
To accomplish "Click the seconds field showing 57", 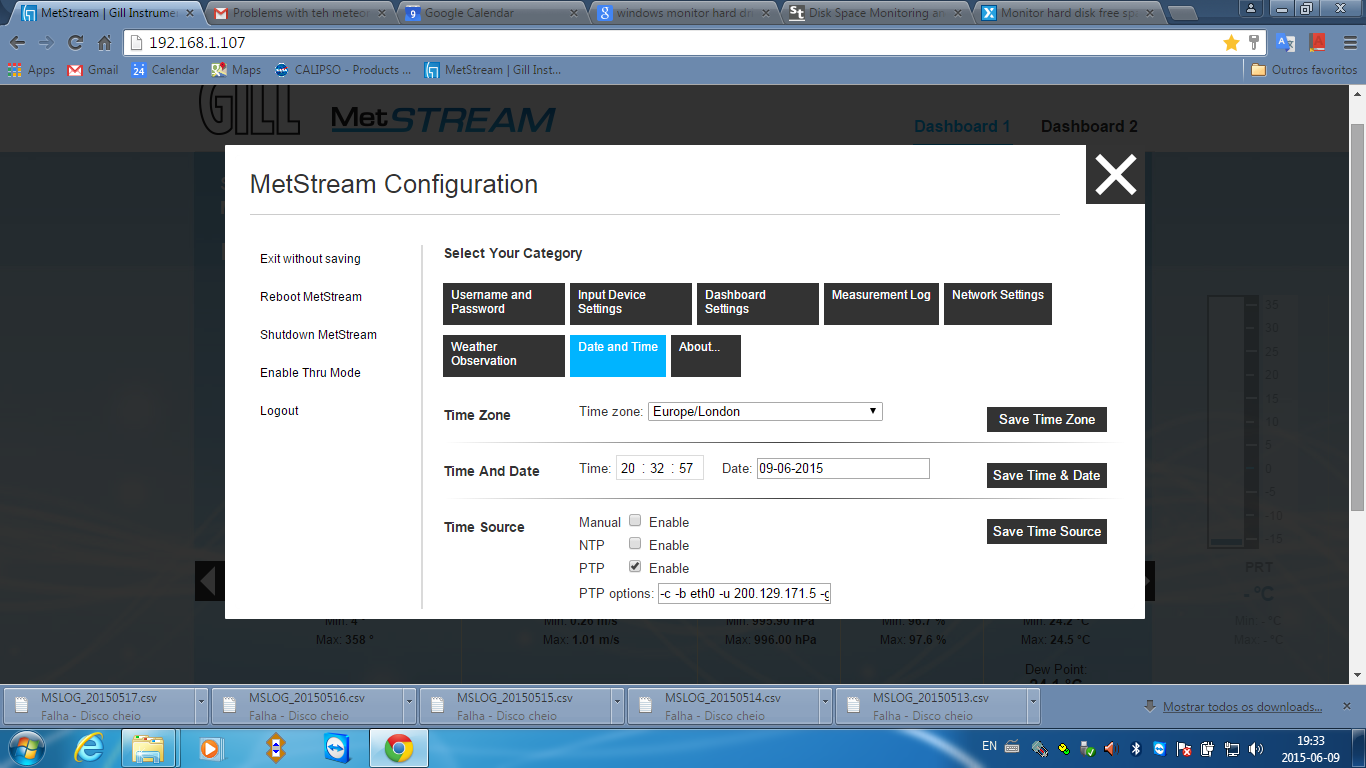I will (x=686, y=468).
